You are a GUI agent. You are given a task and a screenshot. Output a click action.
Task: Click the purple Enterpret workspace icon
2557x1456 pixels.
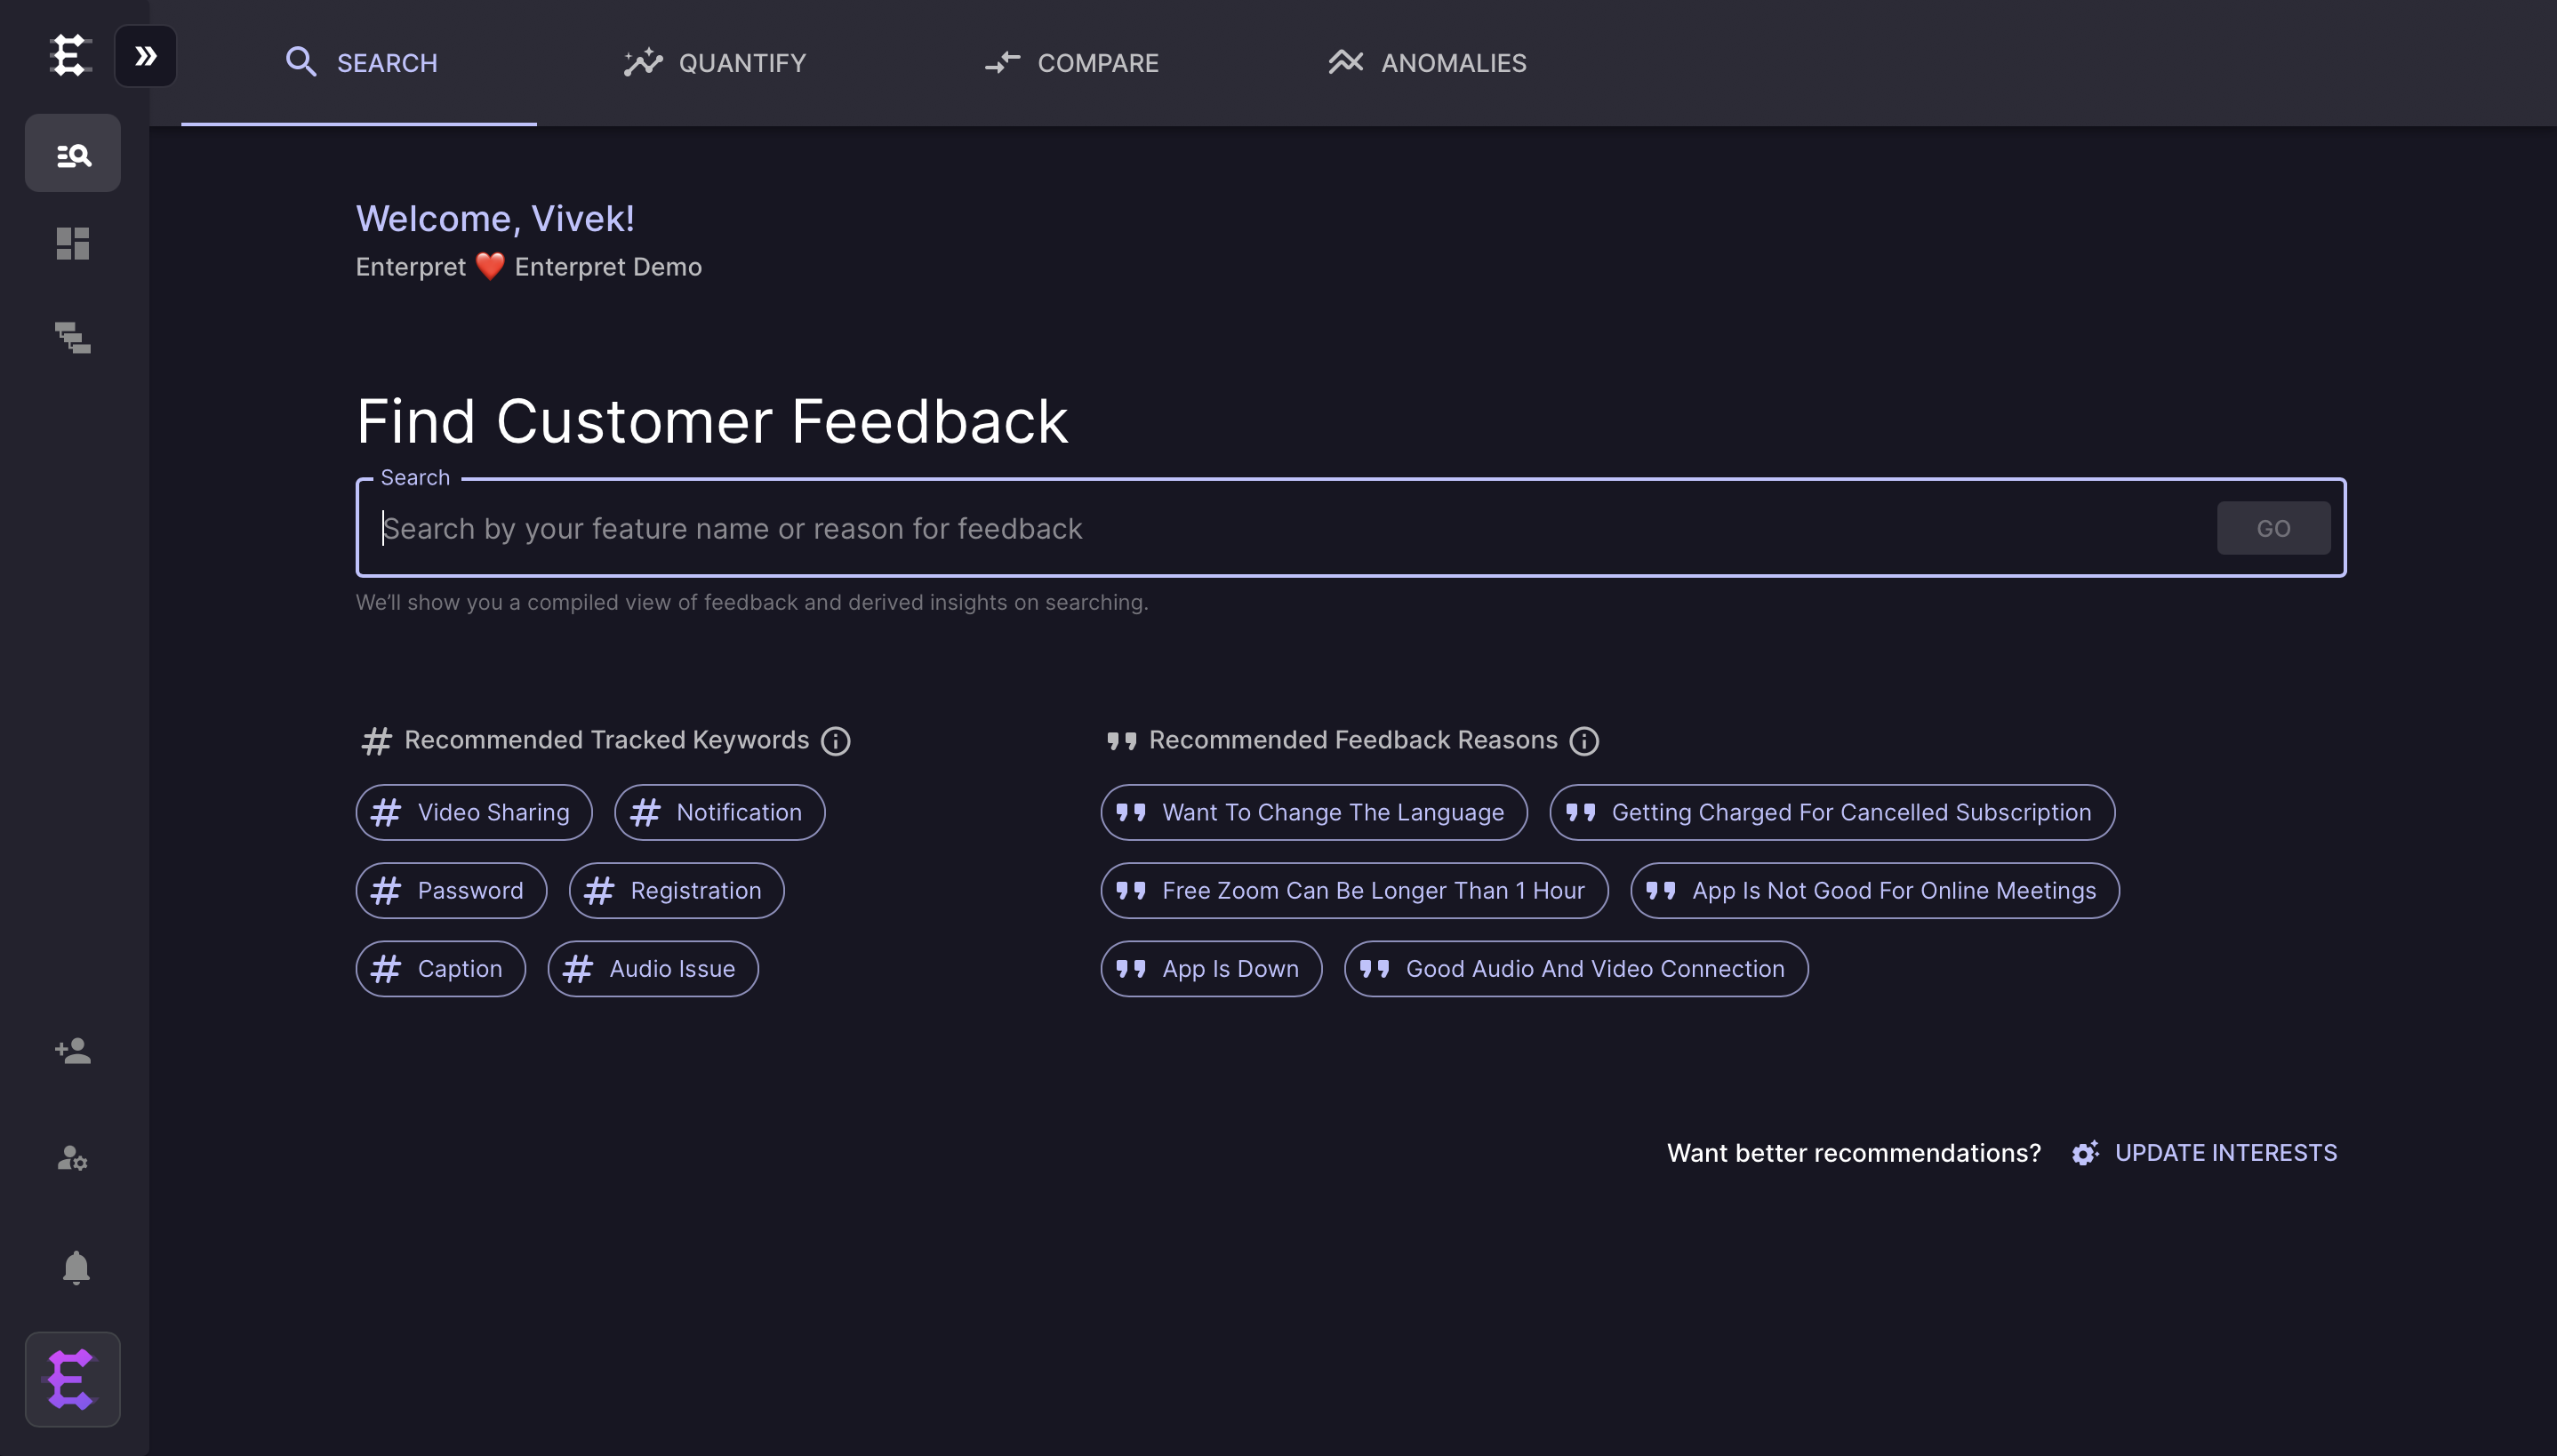[72, 1379]
